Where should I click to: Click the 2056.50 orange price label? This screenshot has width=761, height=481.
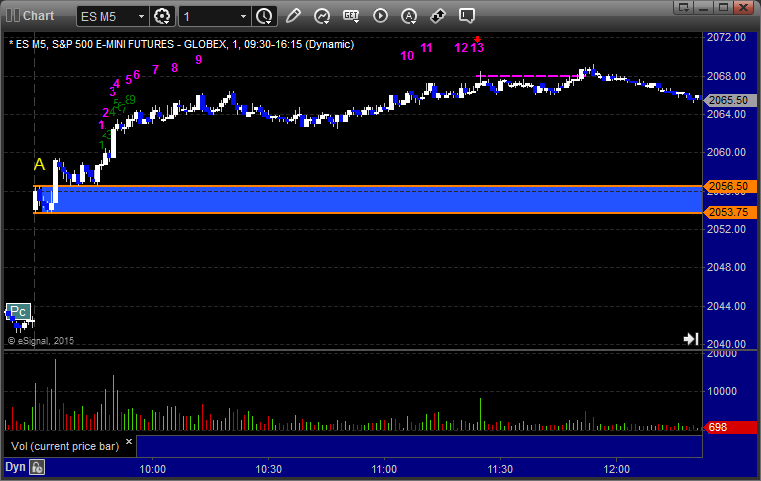tap(728, 186)
